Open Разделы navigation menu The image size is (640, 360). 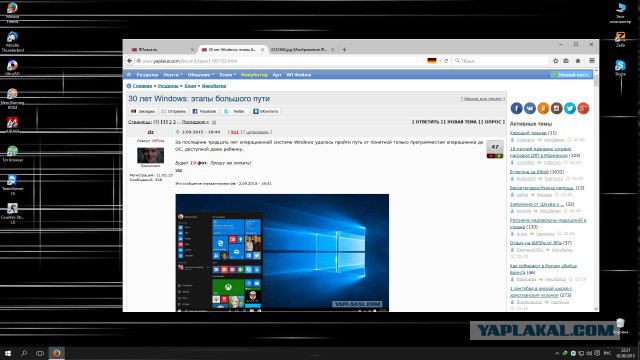(147, 75)
